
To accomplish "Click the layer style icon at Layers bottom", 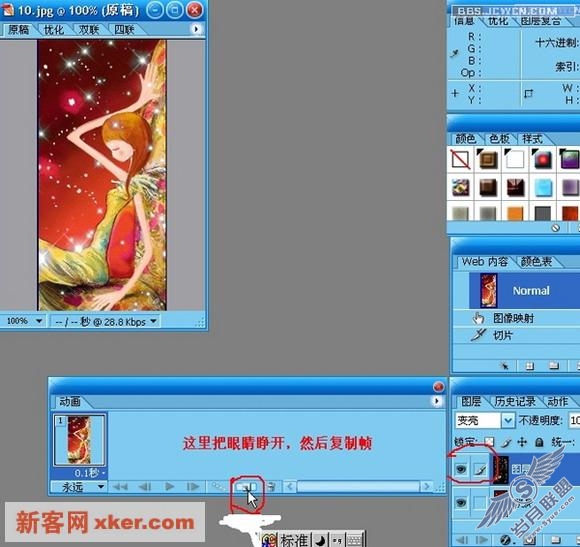I will 505,540.
